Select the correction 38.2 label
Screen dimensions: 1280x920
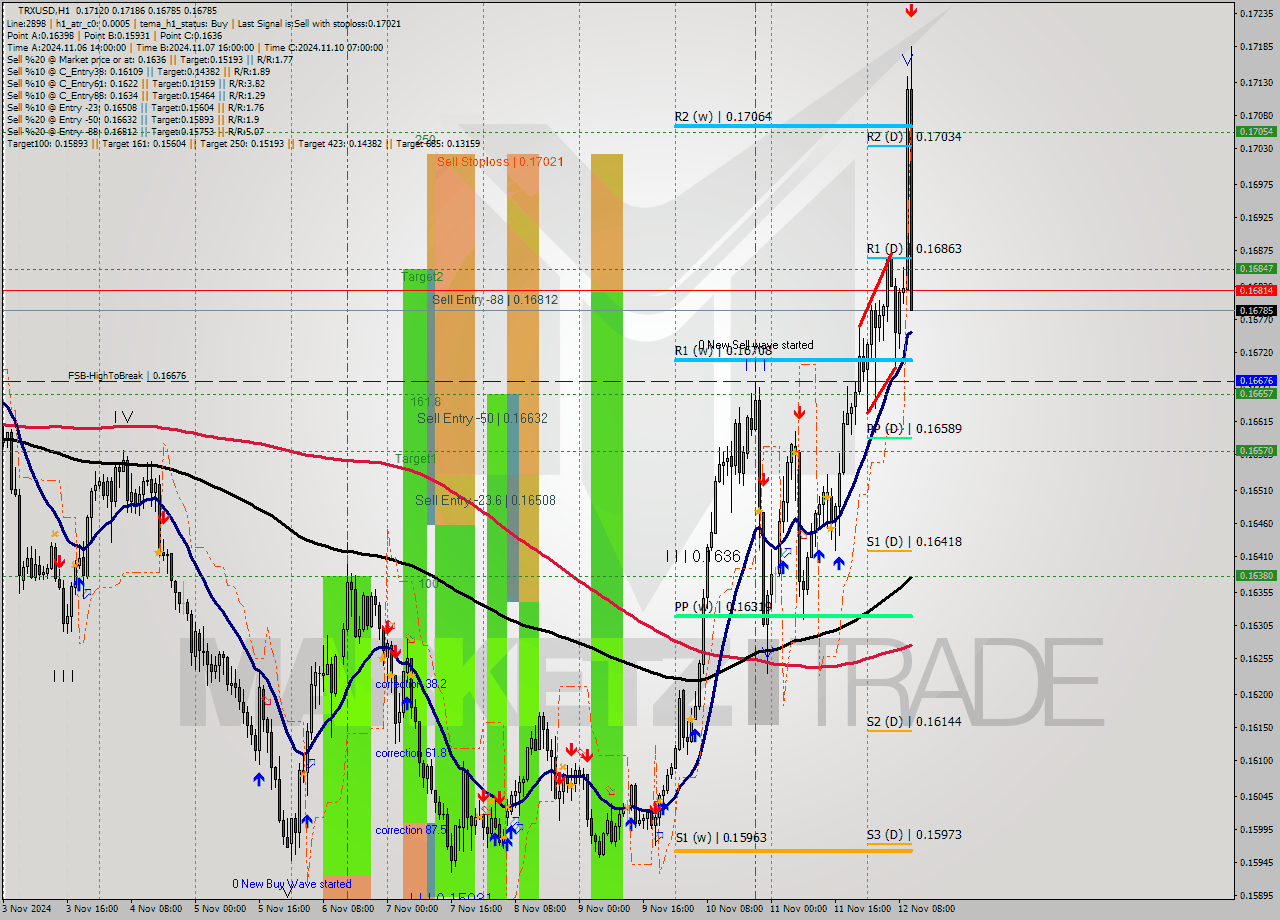point(411,684)
